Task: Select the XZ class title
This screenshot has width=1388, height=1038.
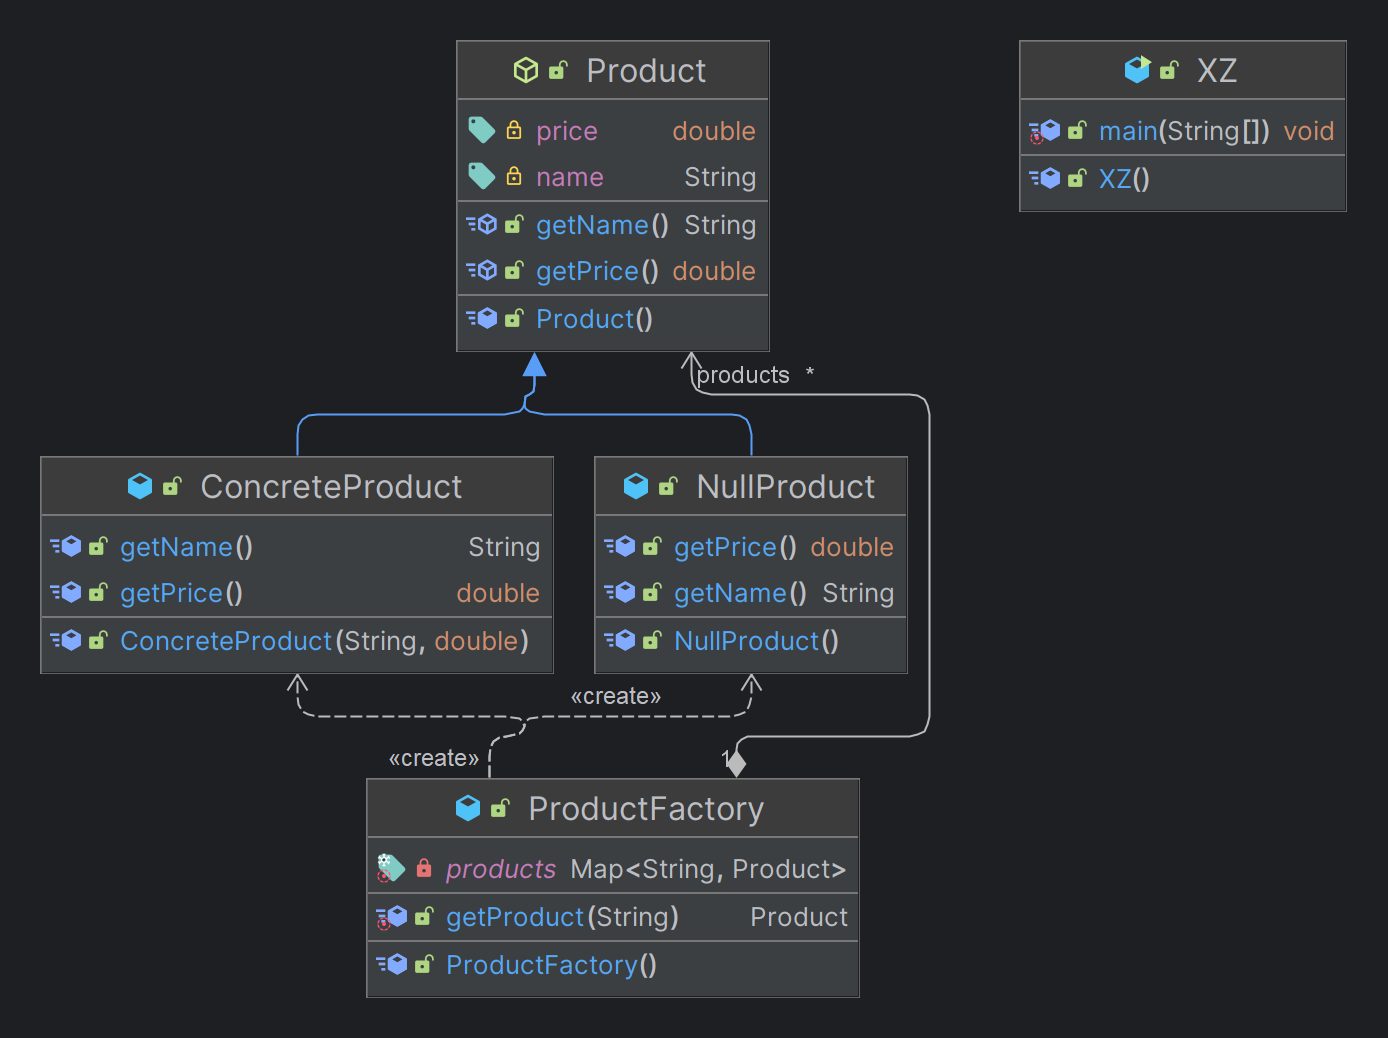Action: pos(1217,70)
